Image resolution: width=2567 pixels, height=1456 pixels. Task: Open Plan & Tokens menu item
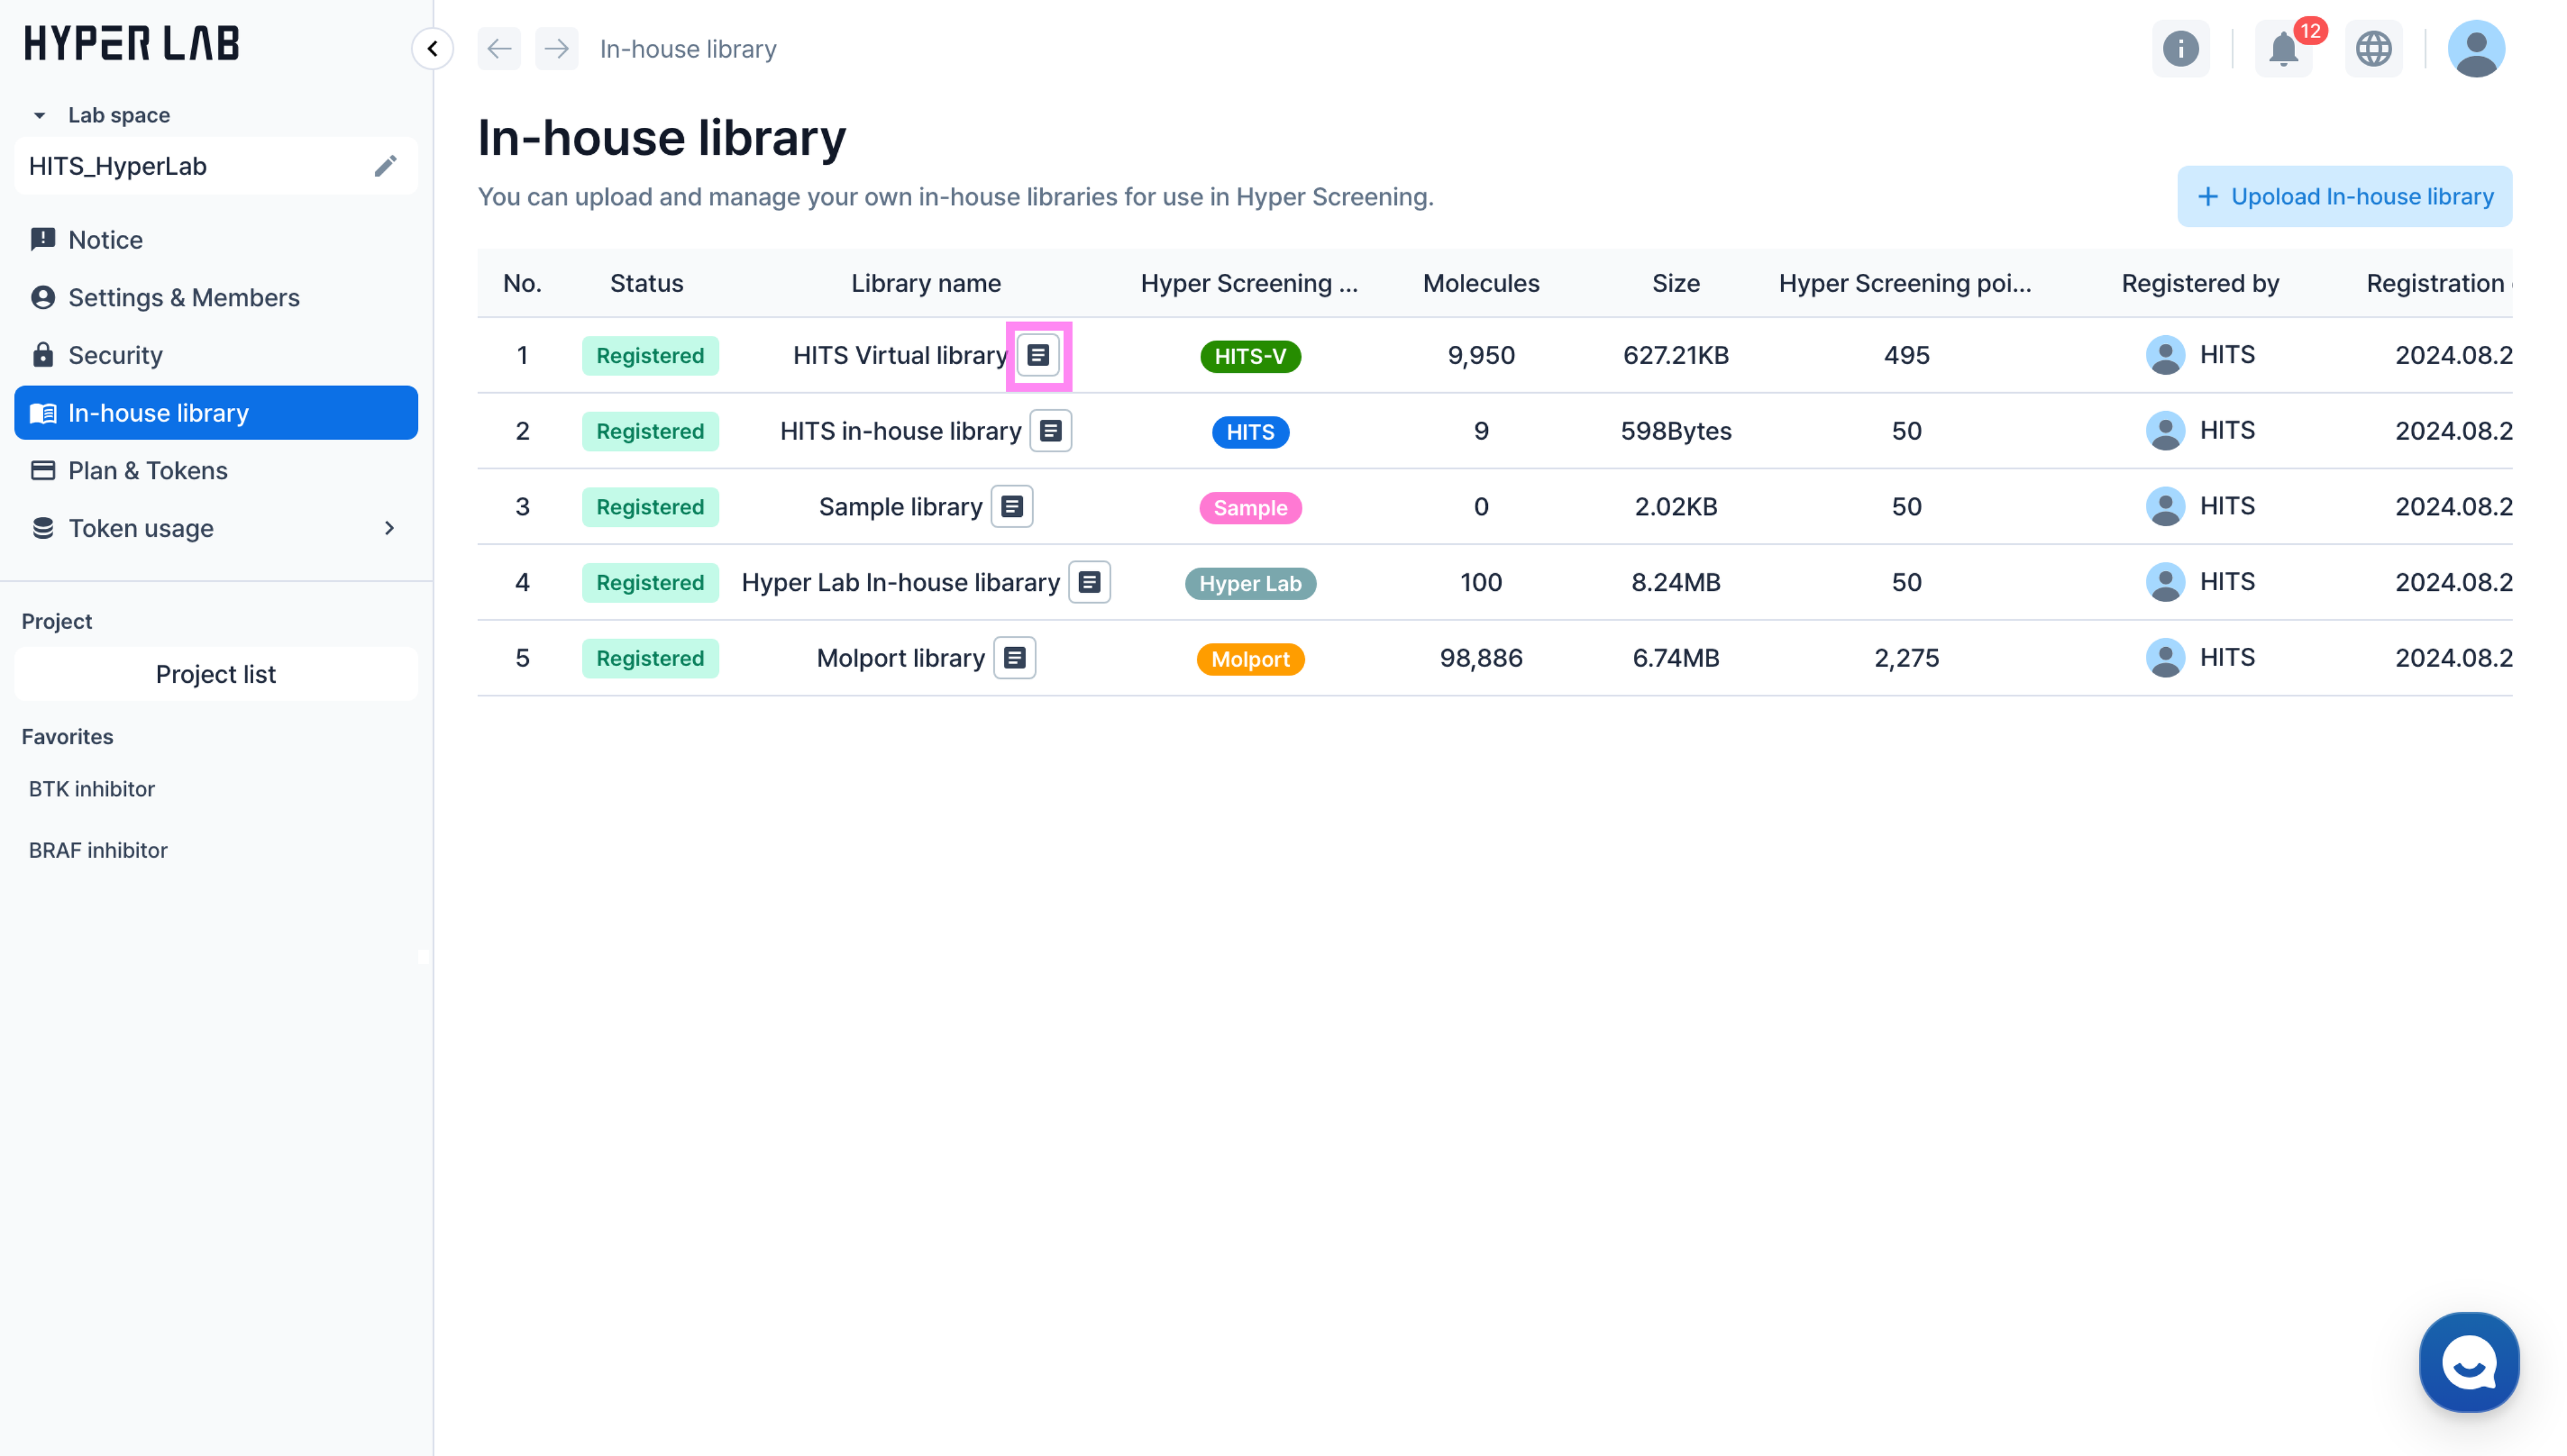click(x=147, y=471)
